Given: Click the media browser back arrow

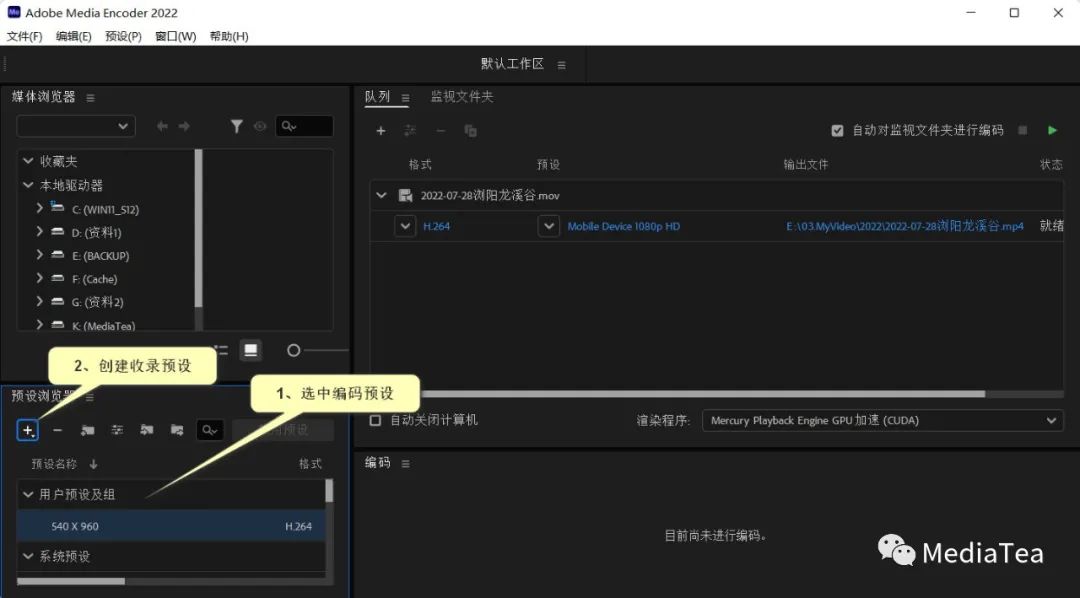Looking at the screenshot, I should [x=163, y=126].
